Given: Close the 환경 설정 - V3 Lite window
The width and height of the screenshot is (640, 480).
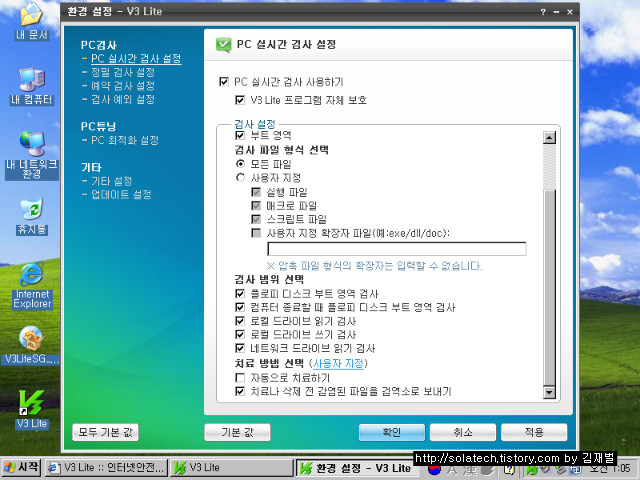Looking at the screenshot, I should [570, 12].
